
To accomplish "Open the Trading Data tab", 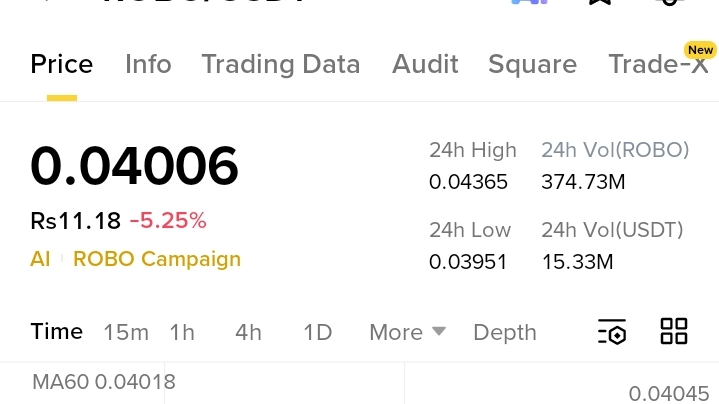I will [x=281, y=64].
